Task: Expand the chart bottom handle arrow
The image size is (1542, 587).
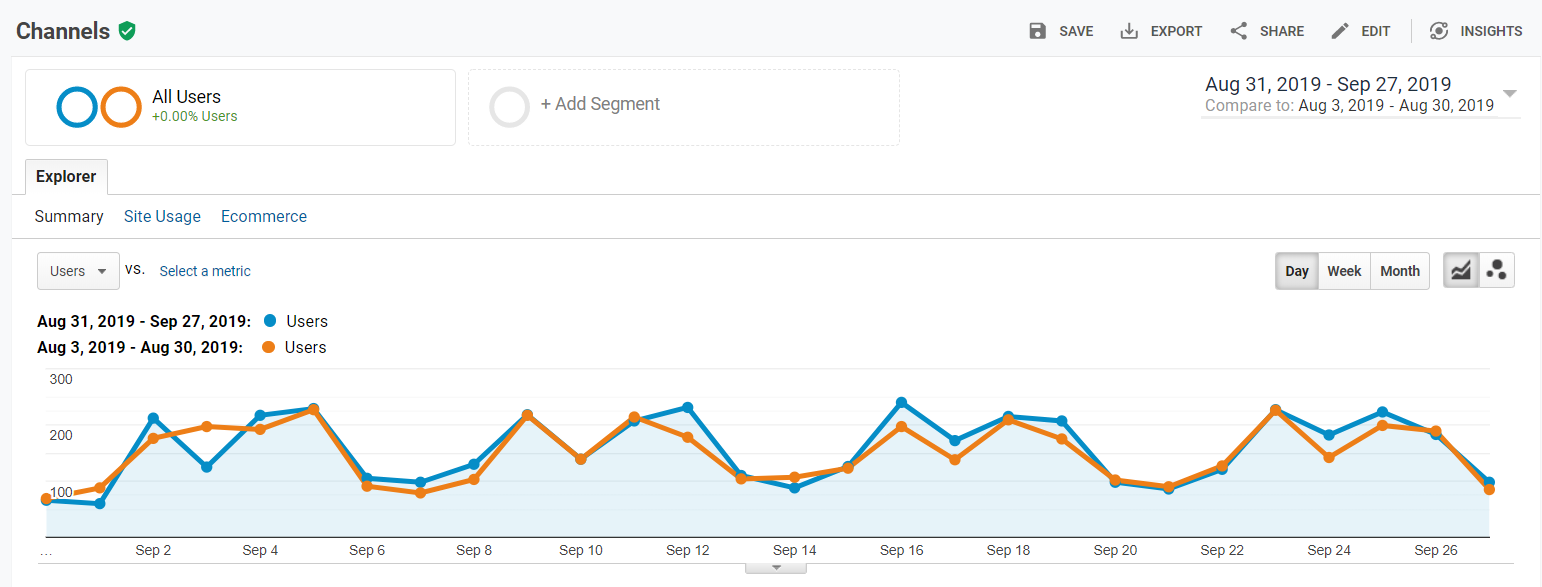Action: (x=775, y=568)
